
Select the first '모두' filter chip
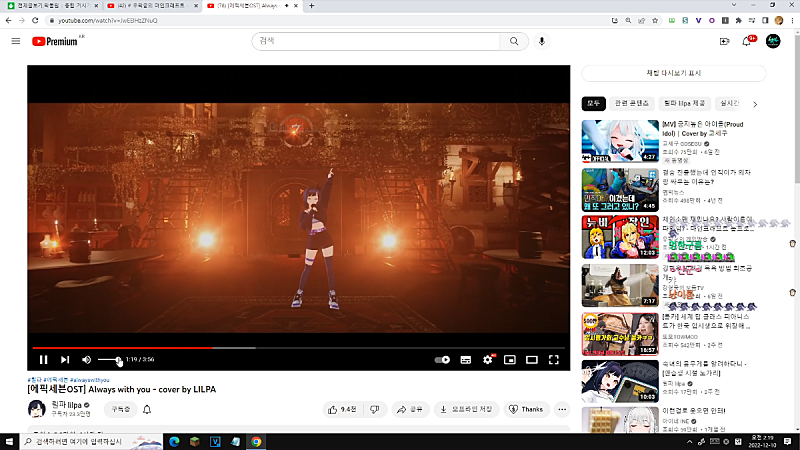tap(593, 104)
